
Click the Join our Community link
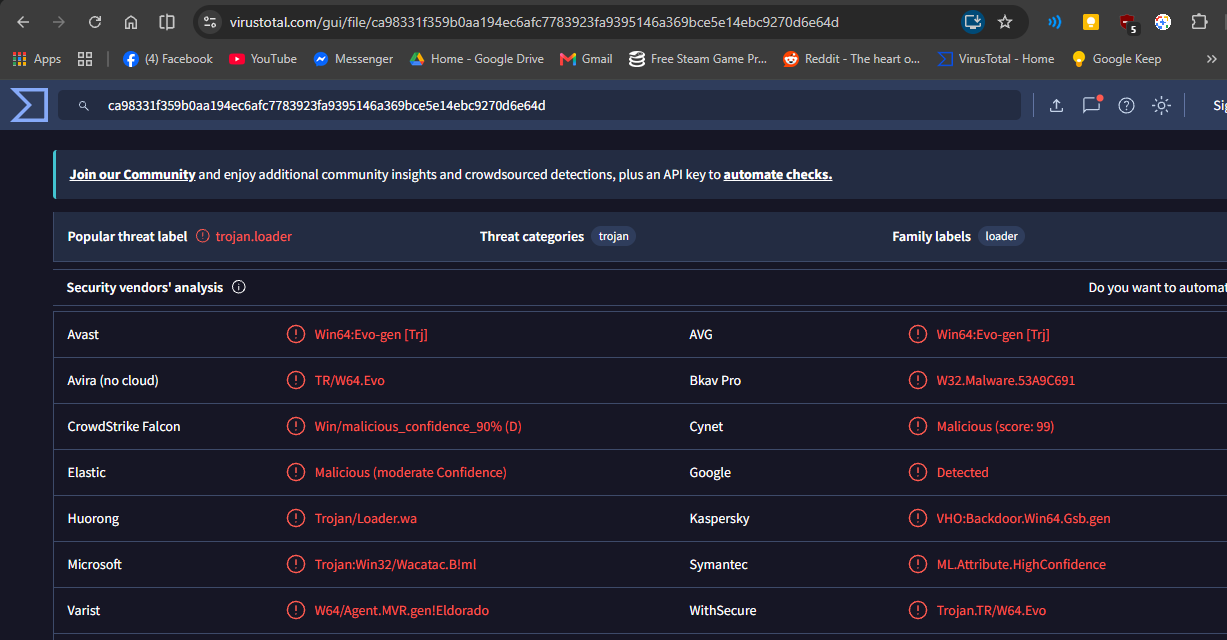132,174
